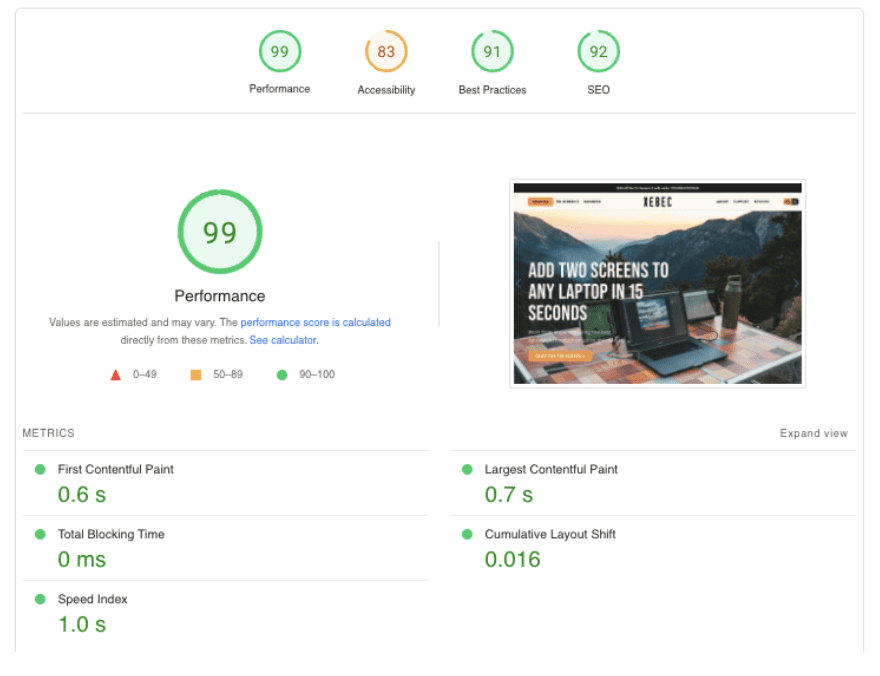Open the 'performance score is calculated' link
Viewport: 880px width, 676px height.
[315, 323]
